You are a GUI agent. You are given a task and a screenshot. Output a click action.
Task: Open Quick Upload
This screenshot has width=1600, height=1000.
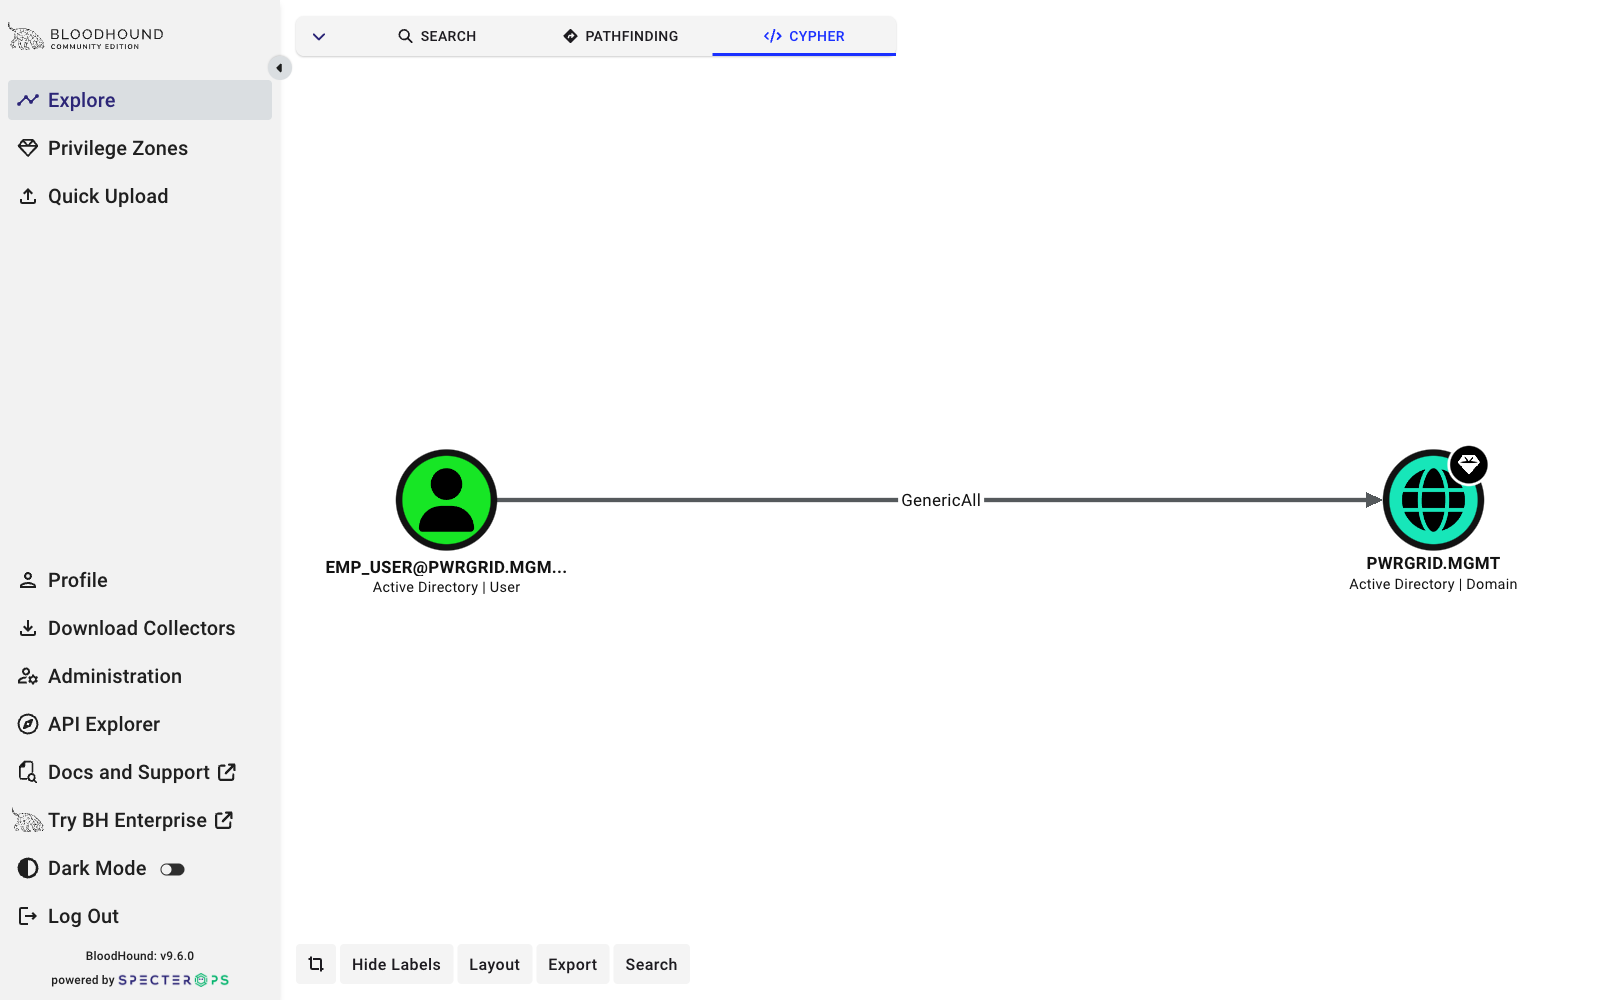[140, 196]
